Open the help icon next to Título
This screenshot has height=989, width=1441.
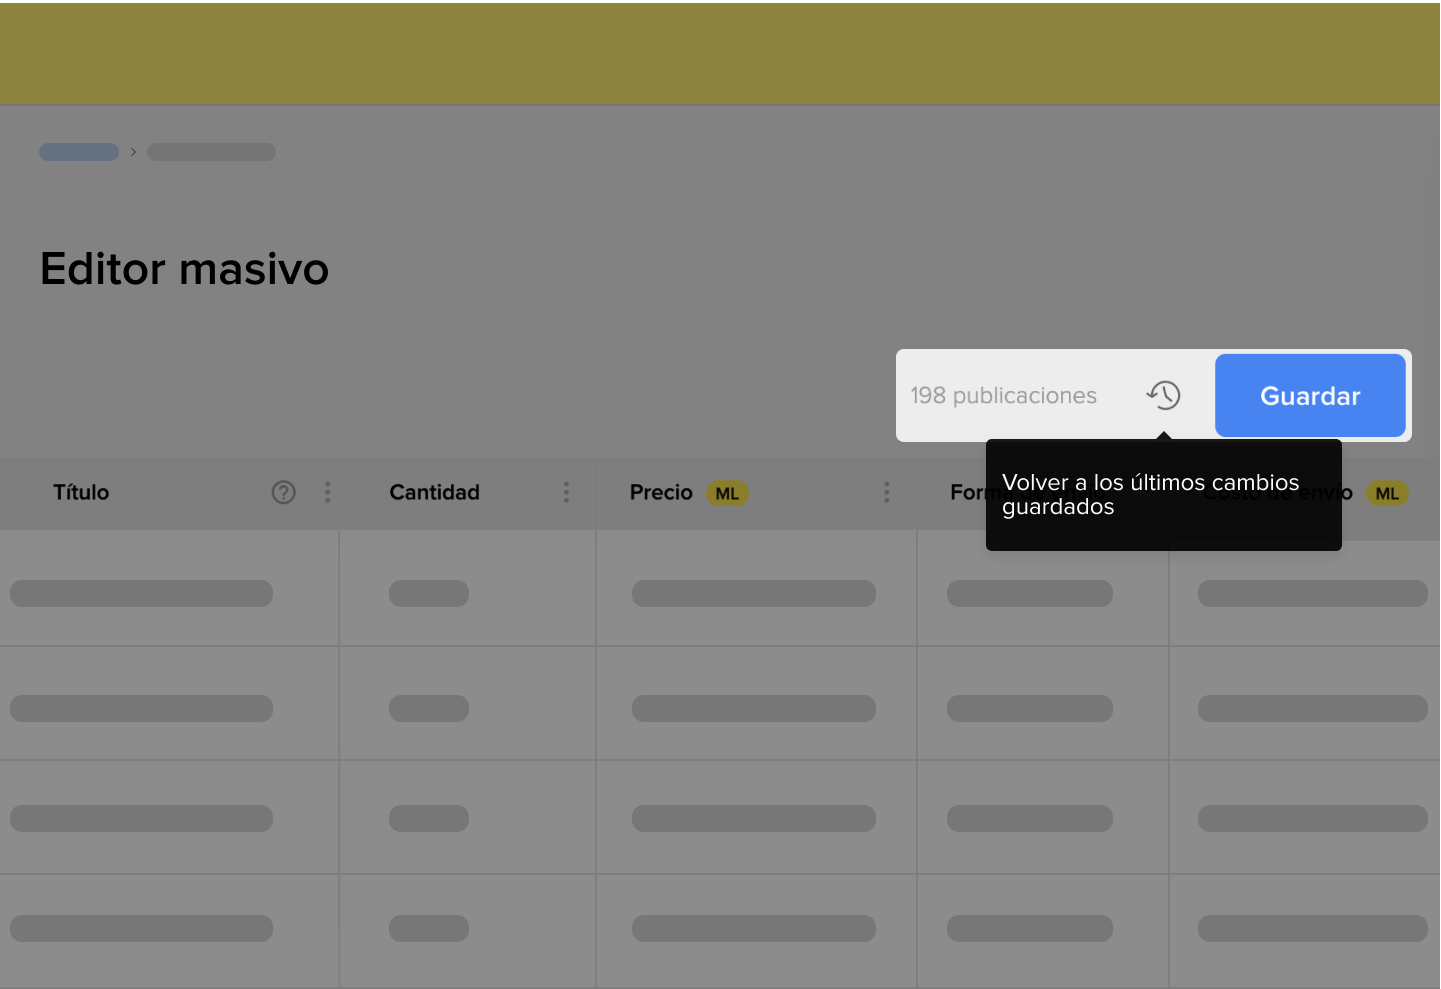pyautogui.click(x=284, y=492)
